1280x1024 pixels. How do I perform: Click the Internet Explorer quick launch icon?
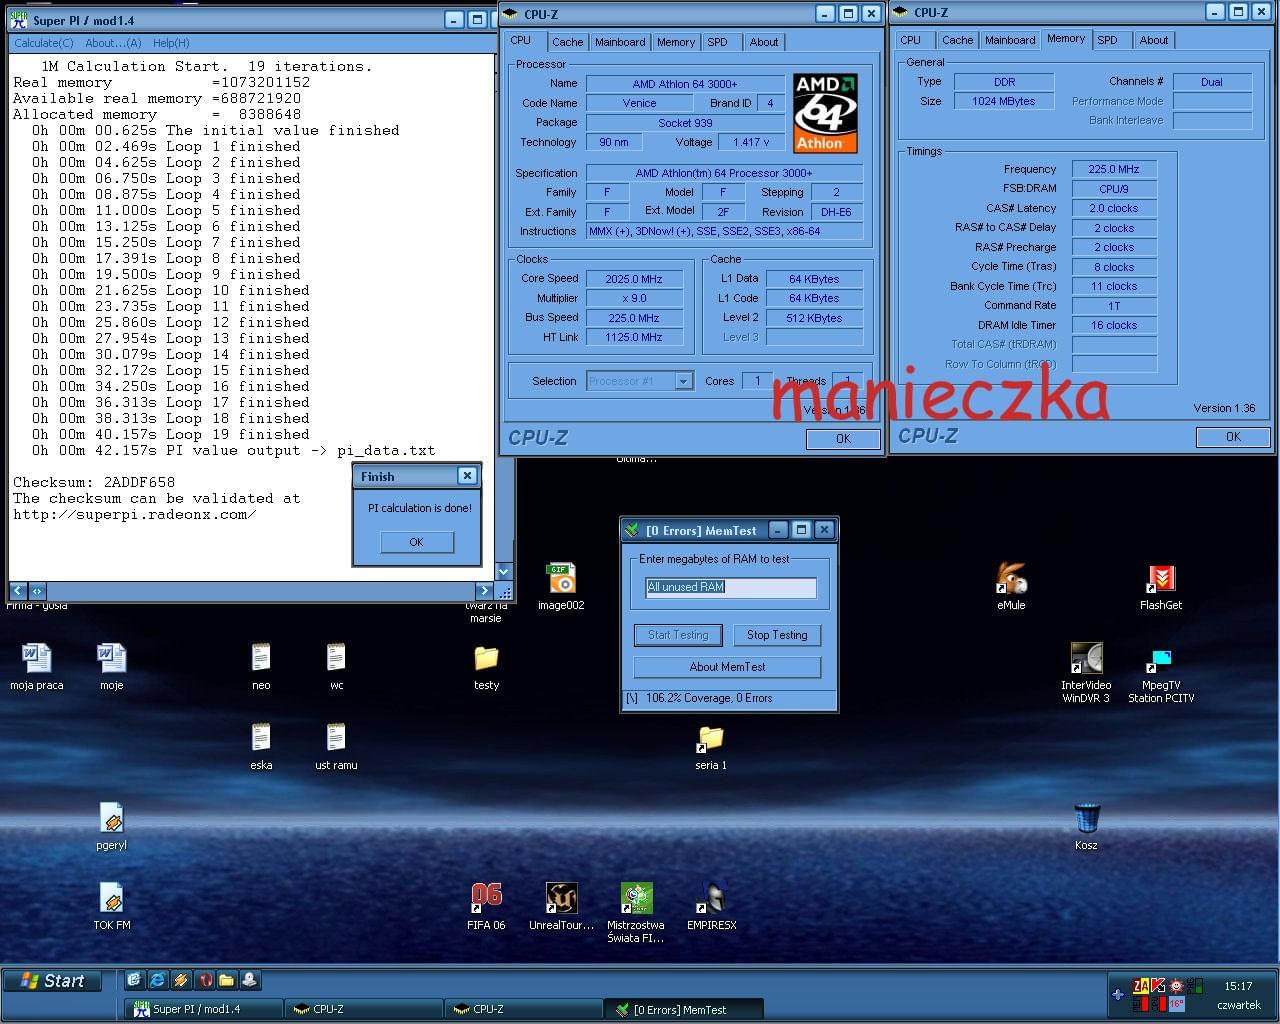(158, 980)
